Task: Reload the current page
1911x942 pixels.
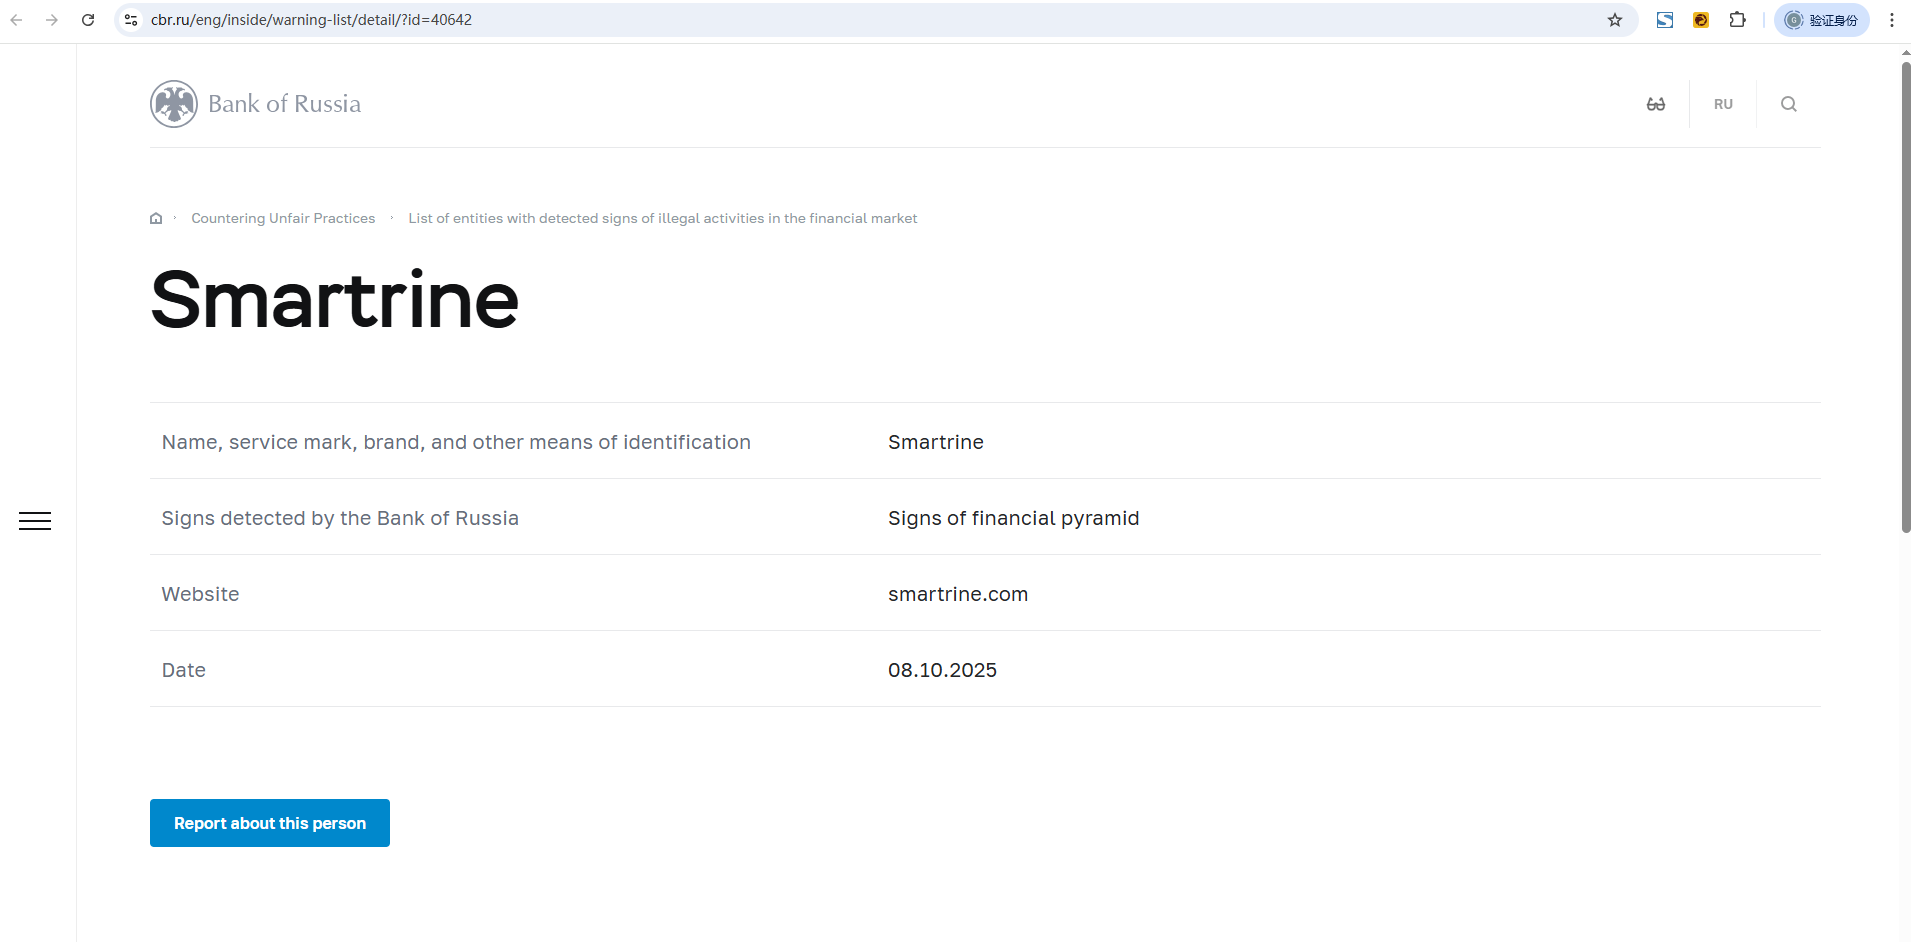Action: click(x=88, y=20)
